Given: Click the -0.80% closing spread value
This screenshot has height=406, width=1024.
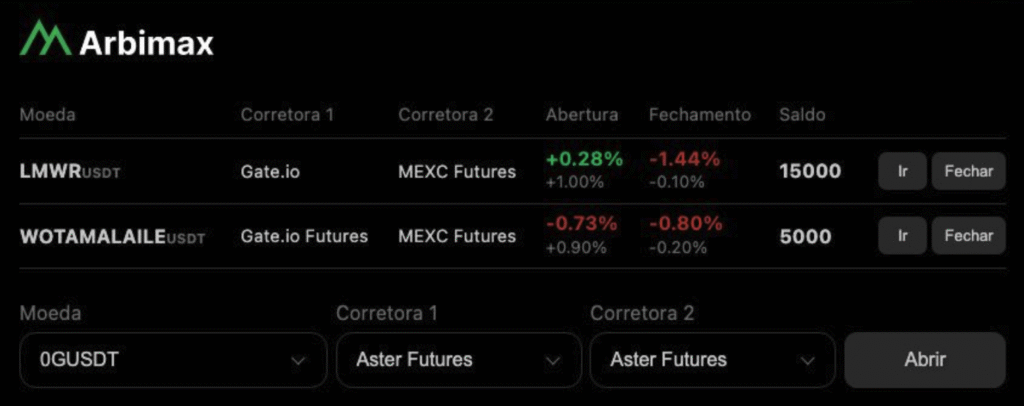Looking at the screenshot, I should (685, 224).
